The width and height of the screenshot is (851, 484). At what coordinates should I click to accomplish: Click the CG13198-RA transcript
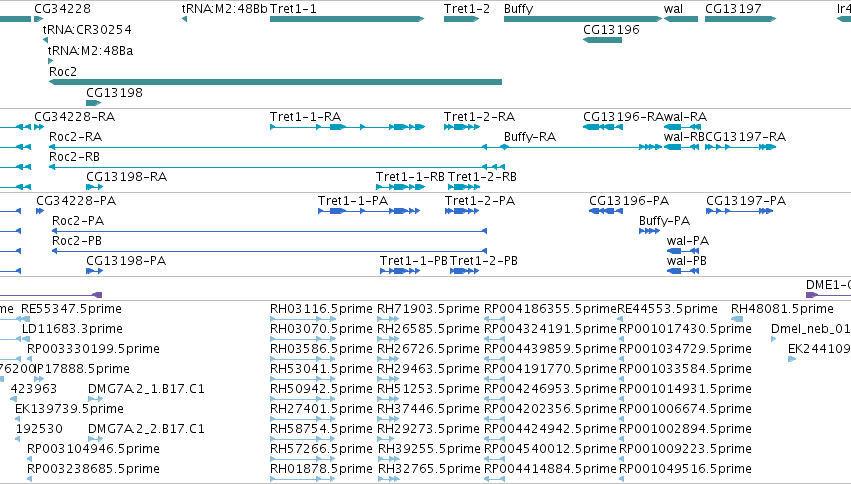94,187
